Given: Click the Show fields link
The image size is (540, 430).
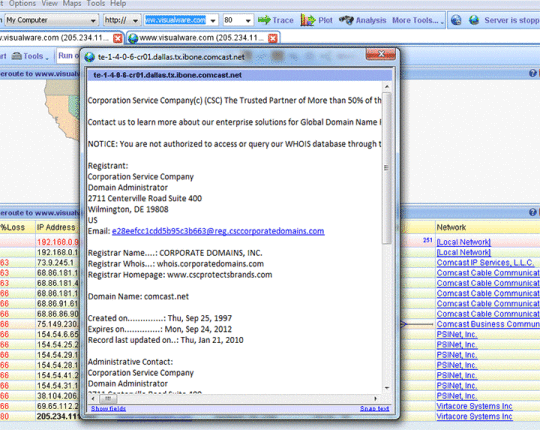Looking at the screenshot, I should [x=108, y=409].
